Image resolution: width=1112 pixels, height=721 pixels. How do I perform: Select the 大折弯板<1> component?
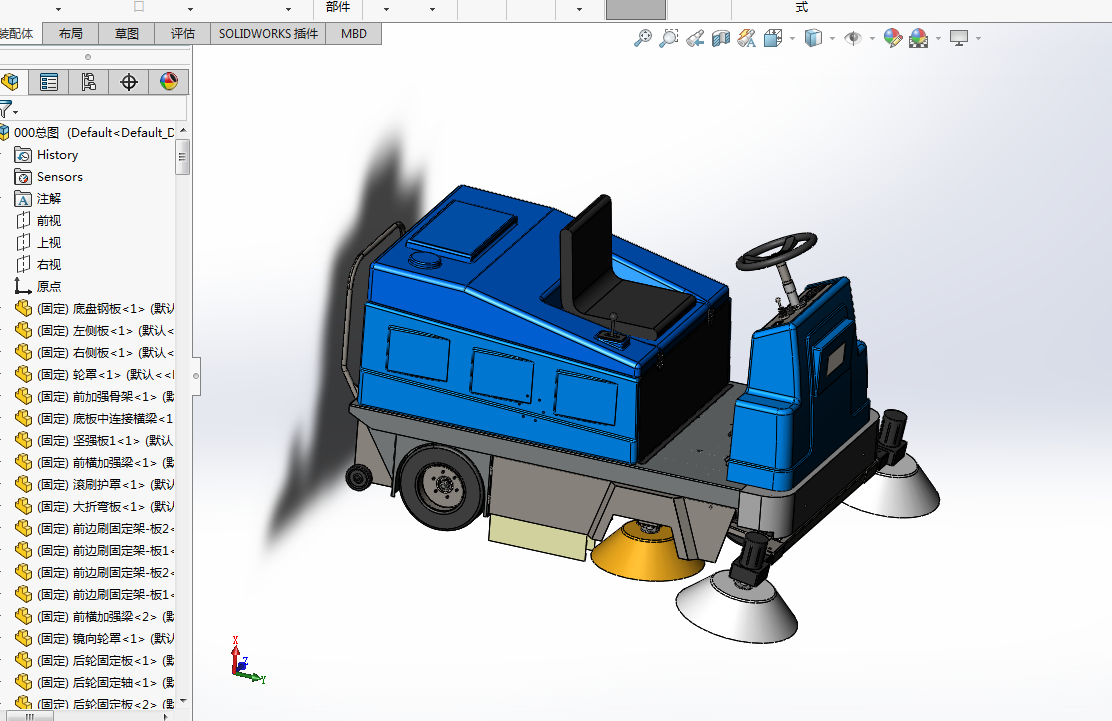click(94, 506)
